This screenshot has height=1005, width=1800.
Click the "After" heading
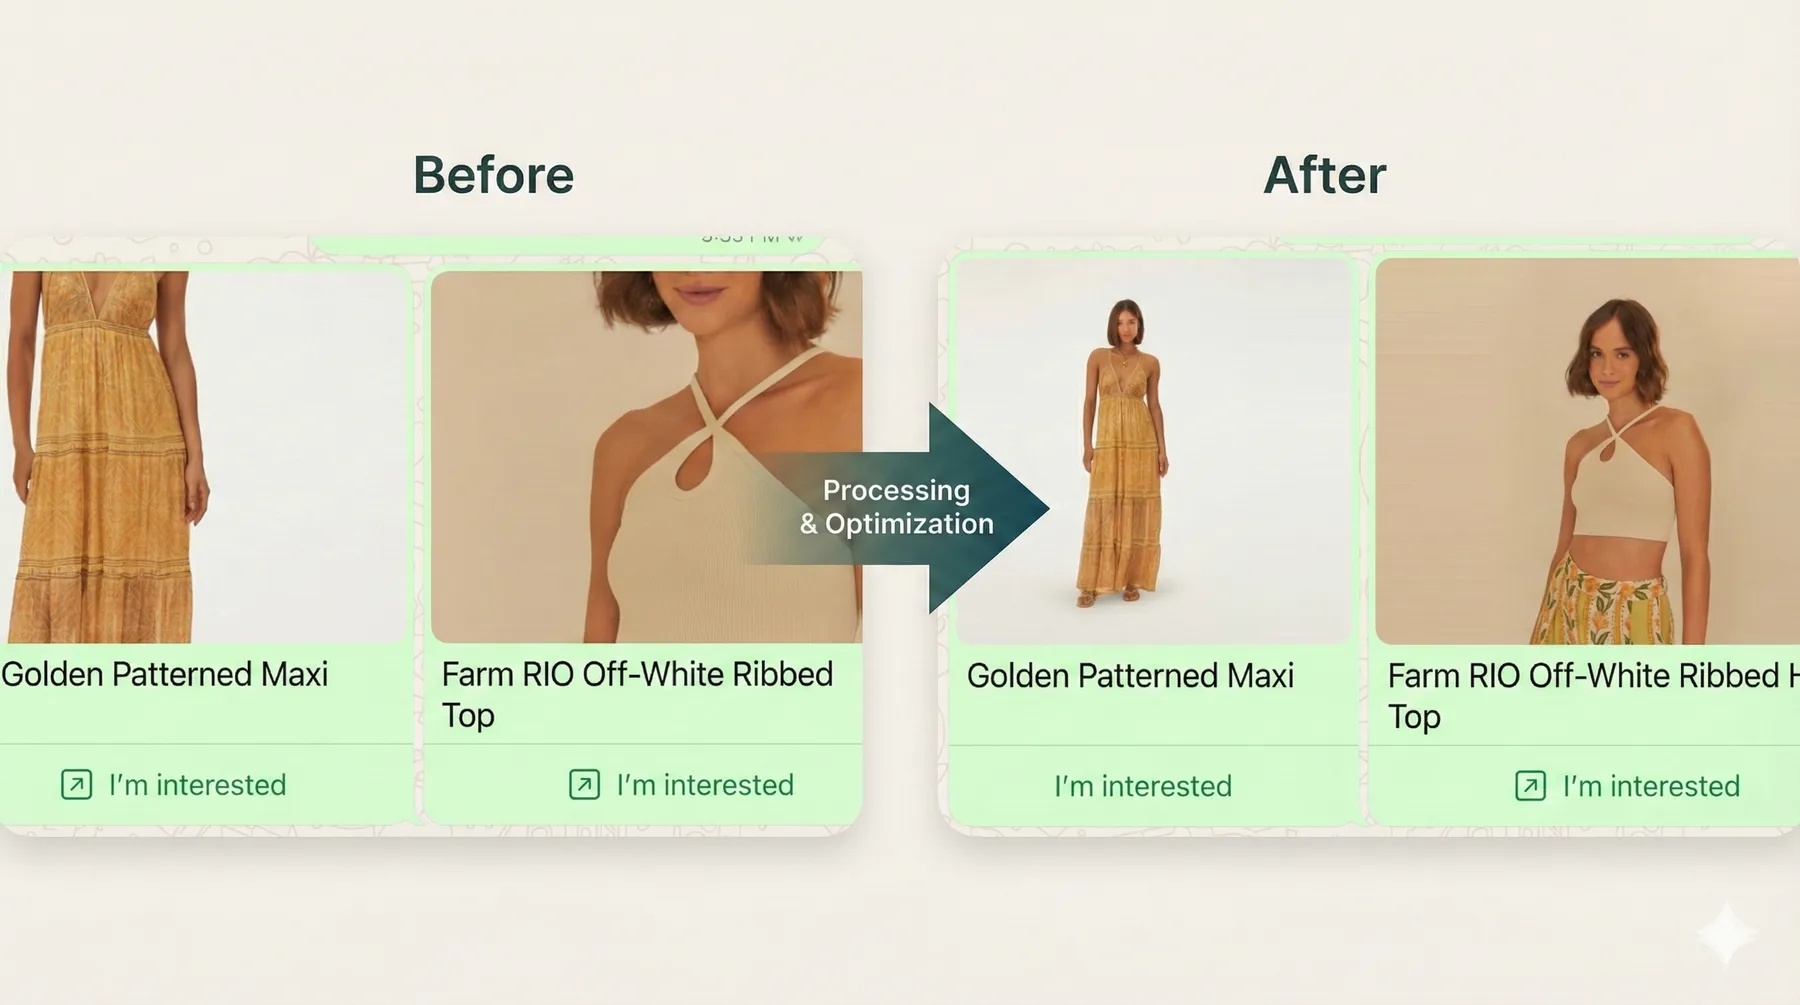coord(1325,176)
